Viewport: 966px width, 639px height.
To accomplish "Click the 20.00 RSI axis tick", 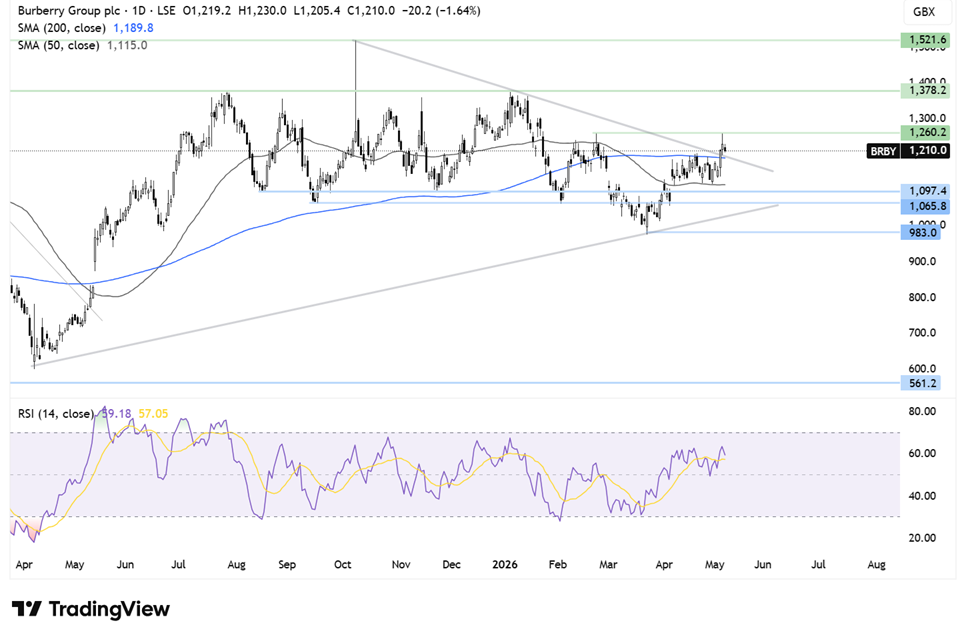I will coord(922,538).
